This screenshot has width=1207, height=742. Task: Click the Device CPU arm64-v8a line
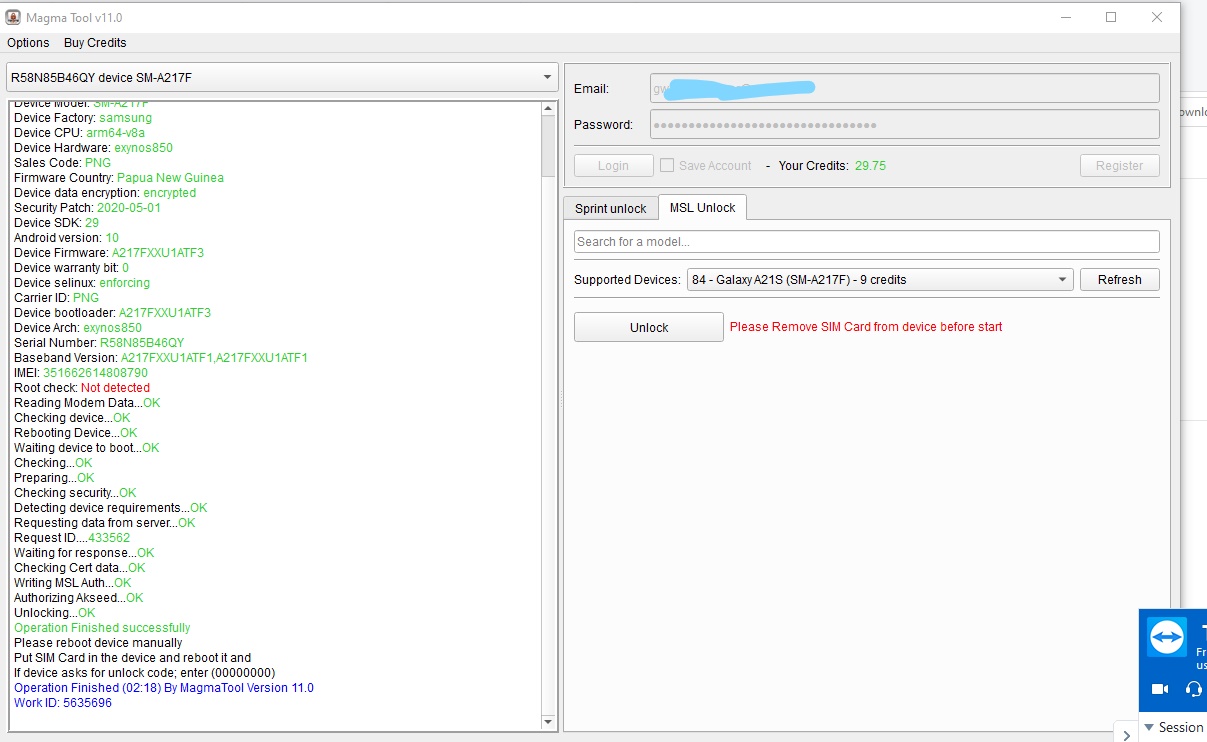79,133
